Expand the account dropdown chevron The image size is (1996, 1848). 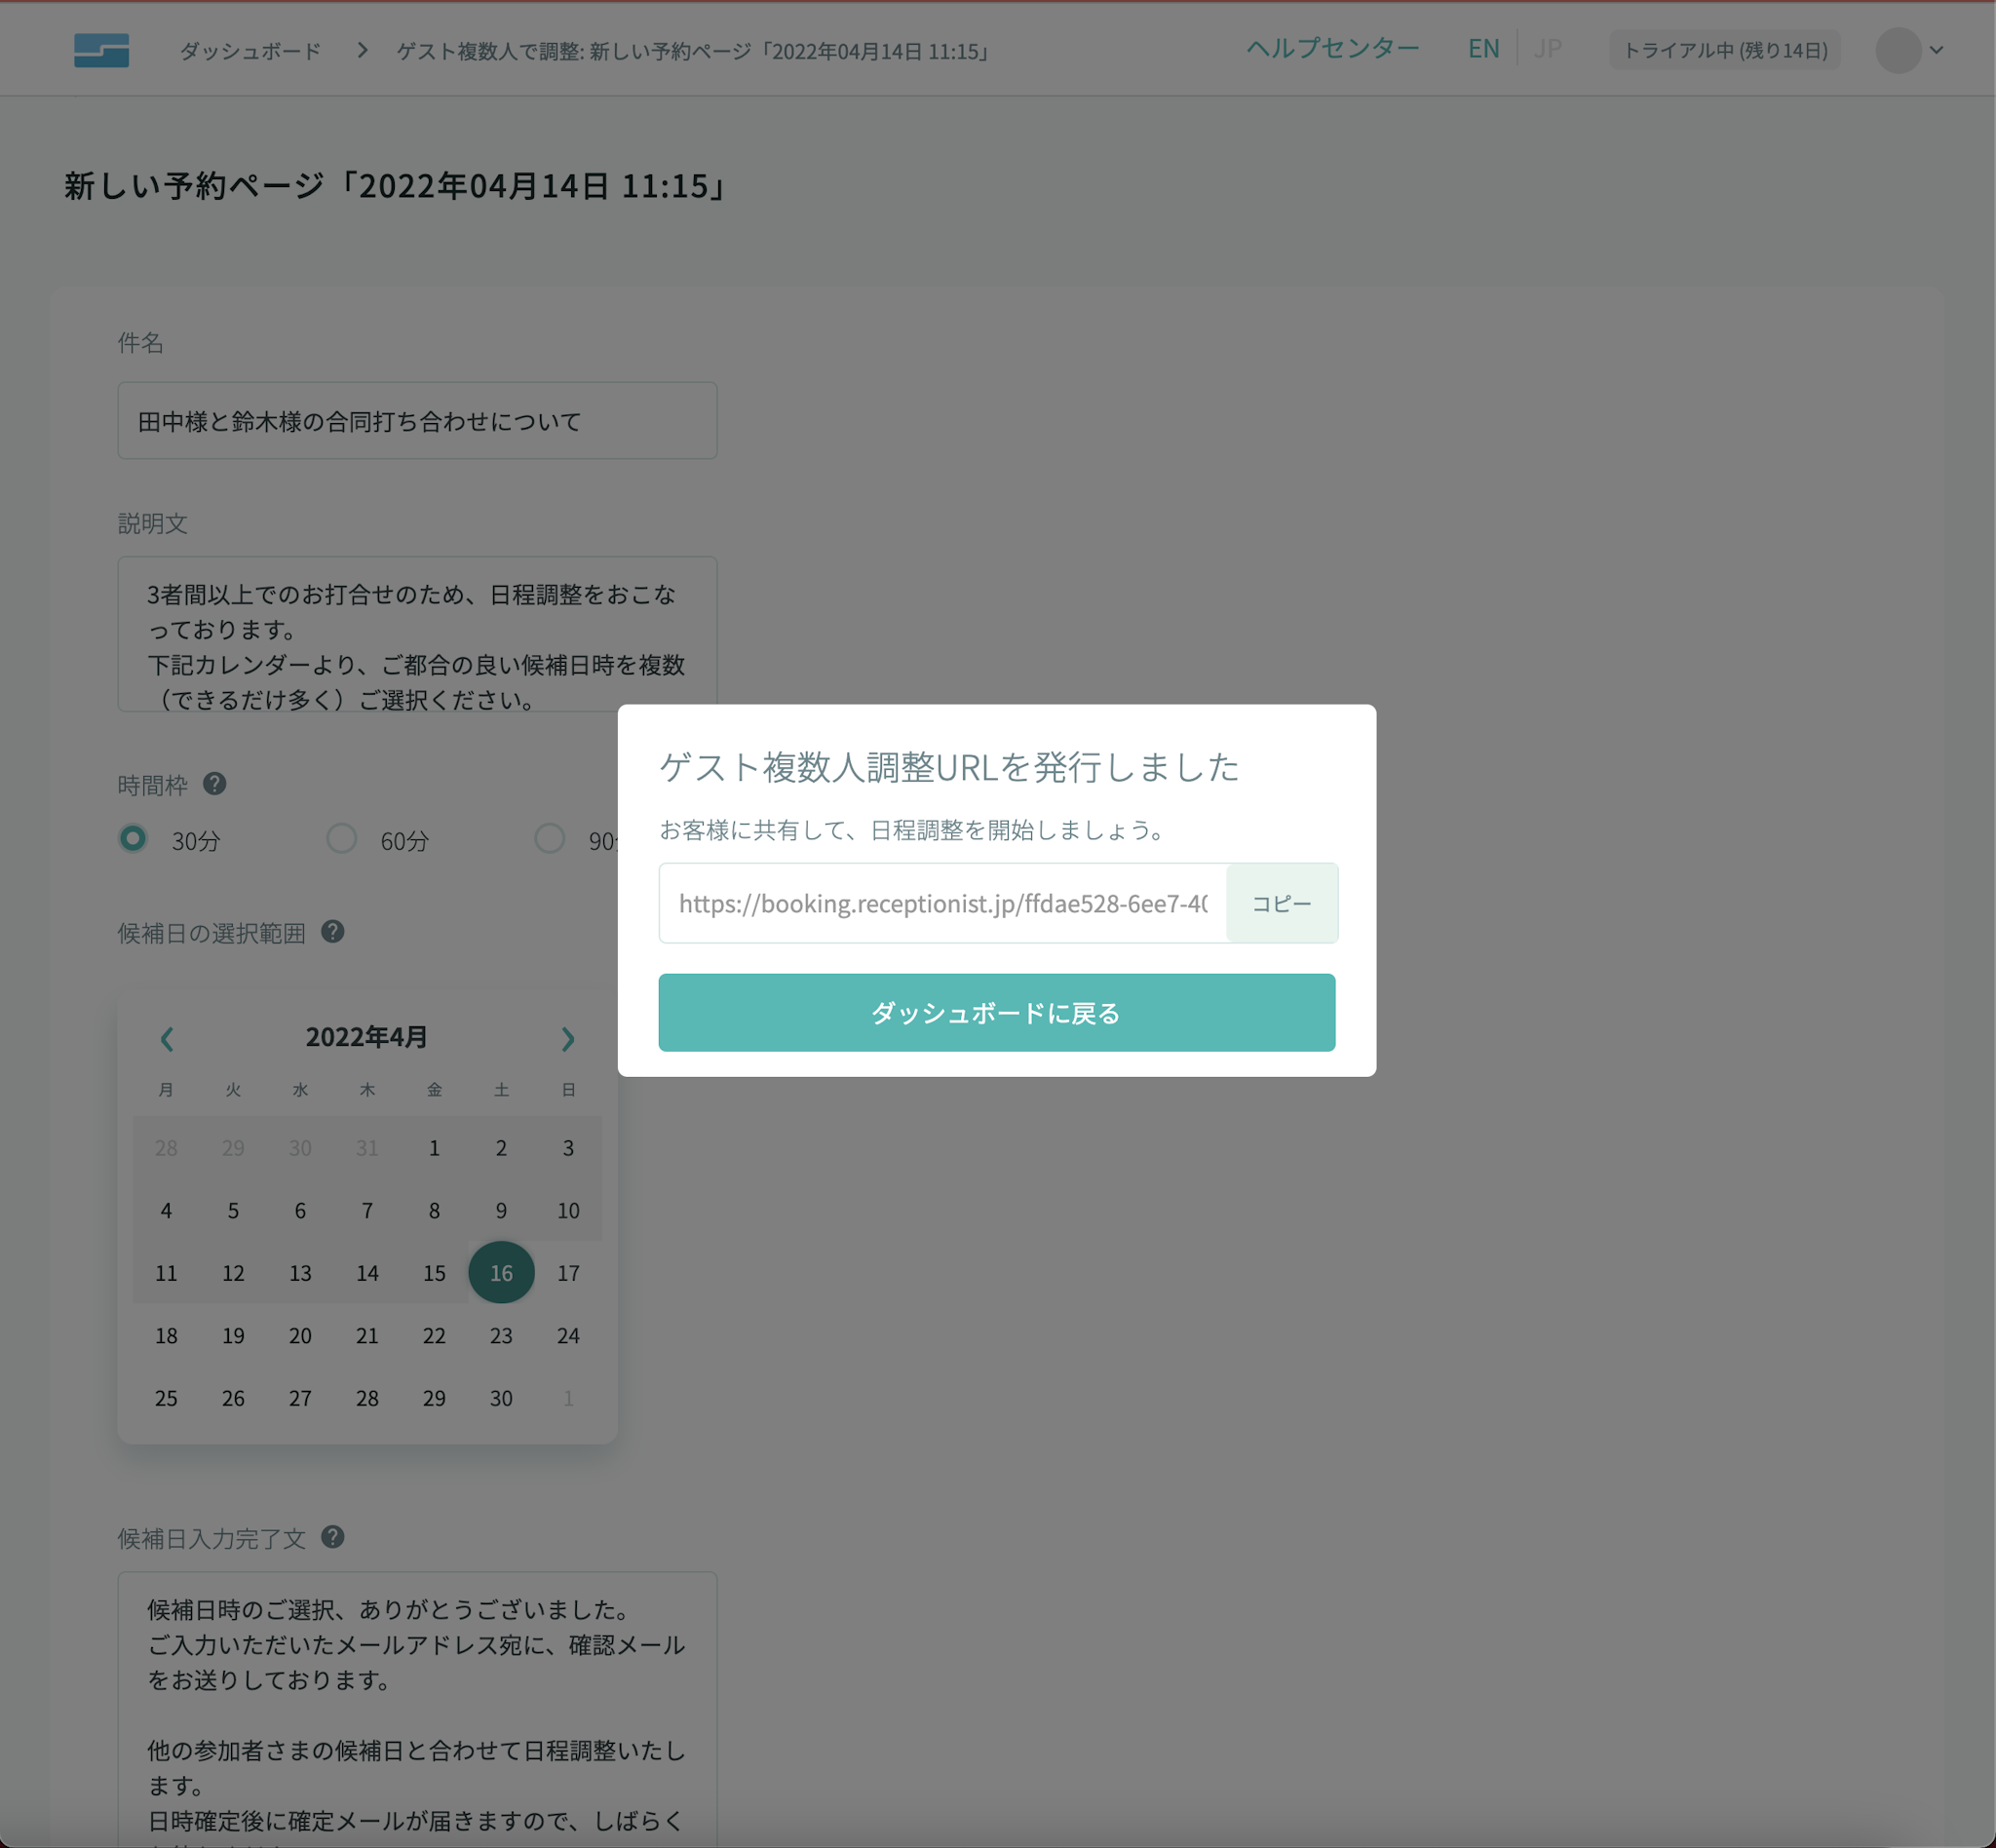(1937, 50)
